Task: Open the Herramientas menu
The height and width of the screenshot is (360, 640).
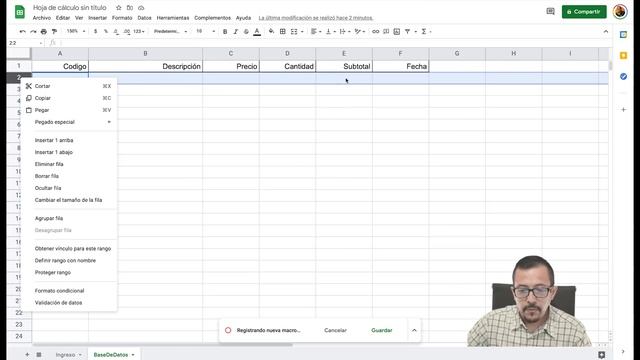Action: click(173, 18)
